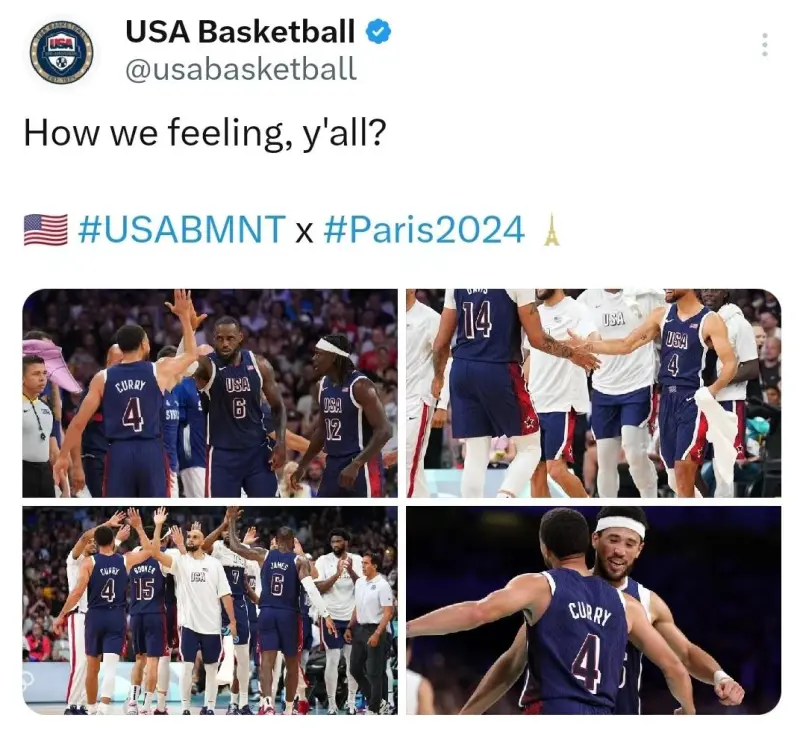The height and width of the screenshot is (747, 800).
Task: Open the #Paris2024 hashtag
Action: point(424,230)
